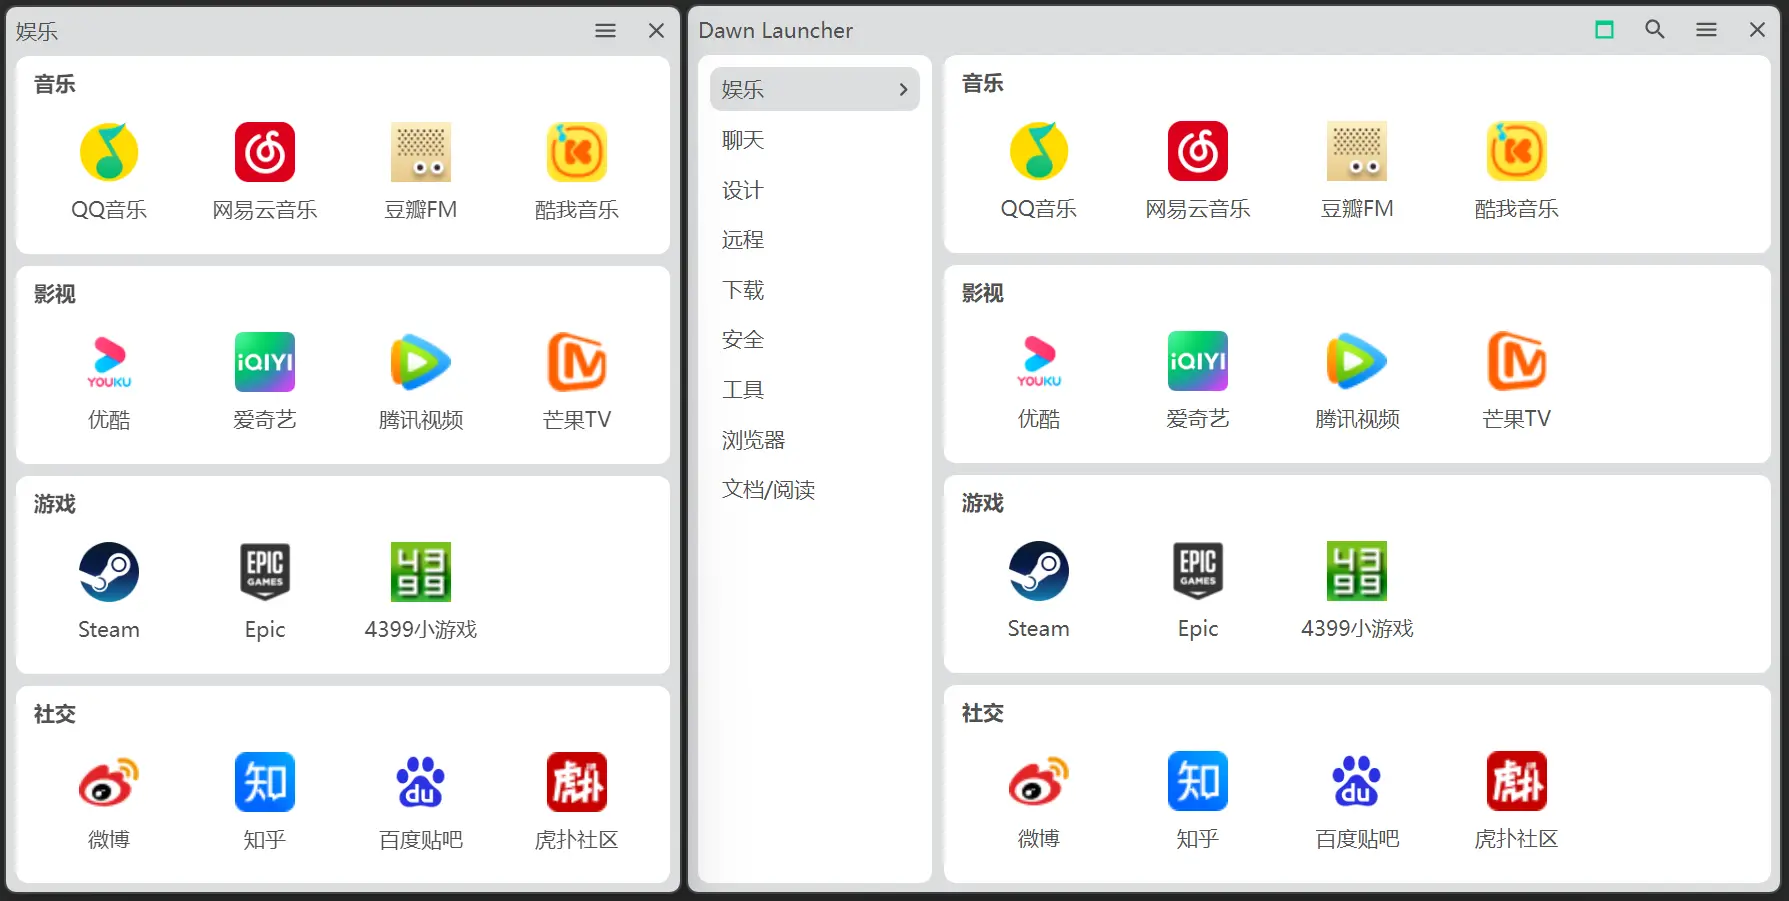Click 游戏 section heading in 娱乐 window

click(x=54, y=504)
